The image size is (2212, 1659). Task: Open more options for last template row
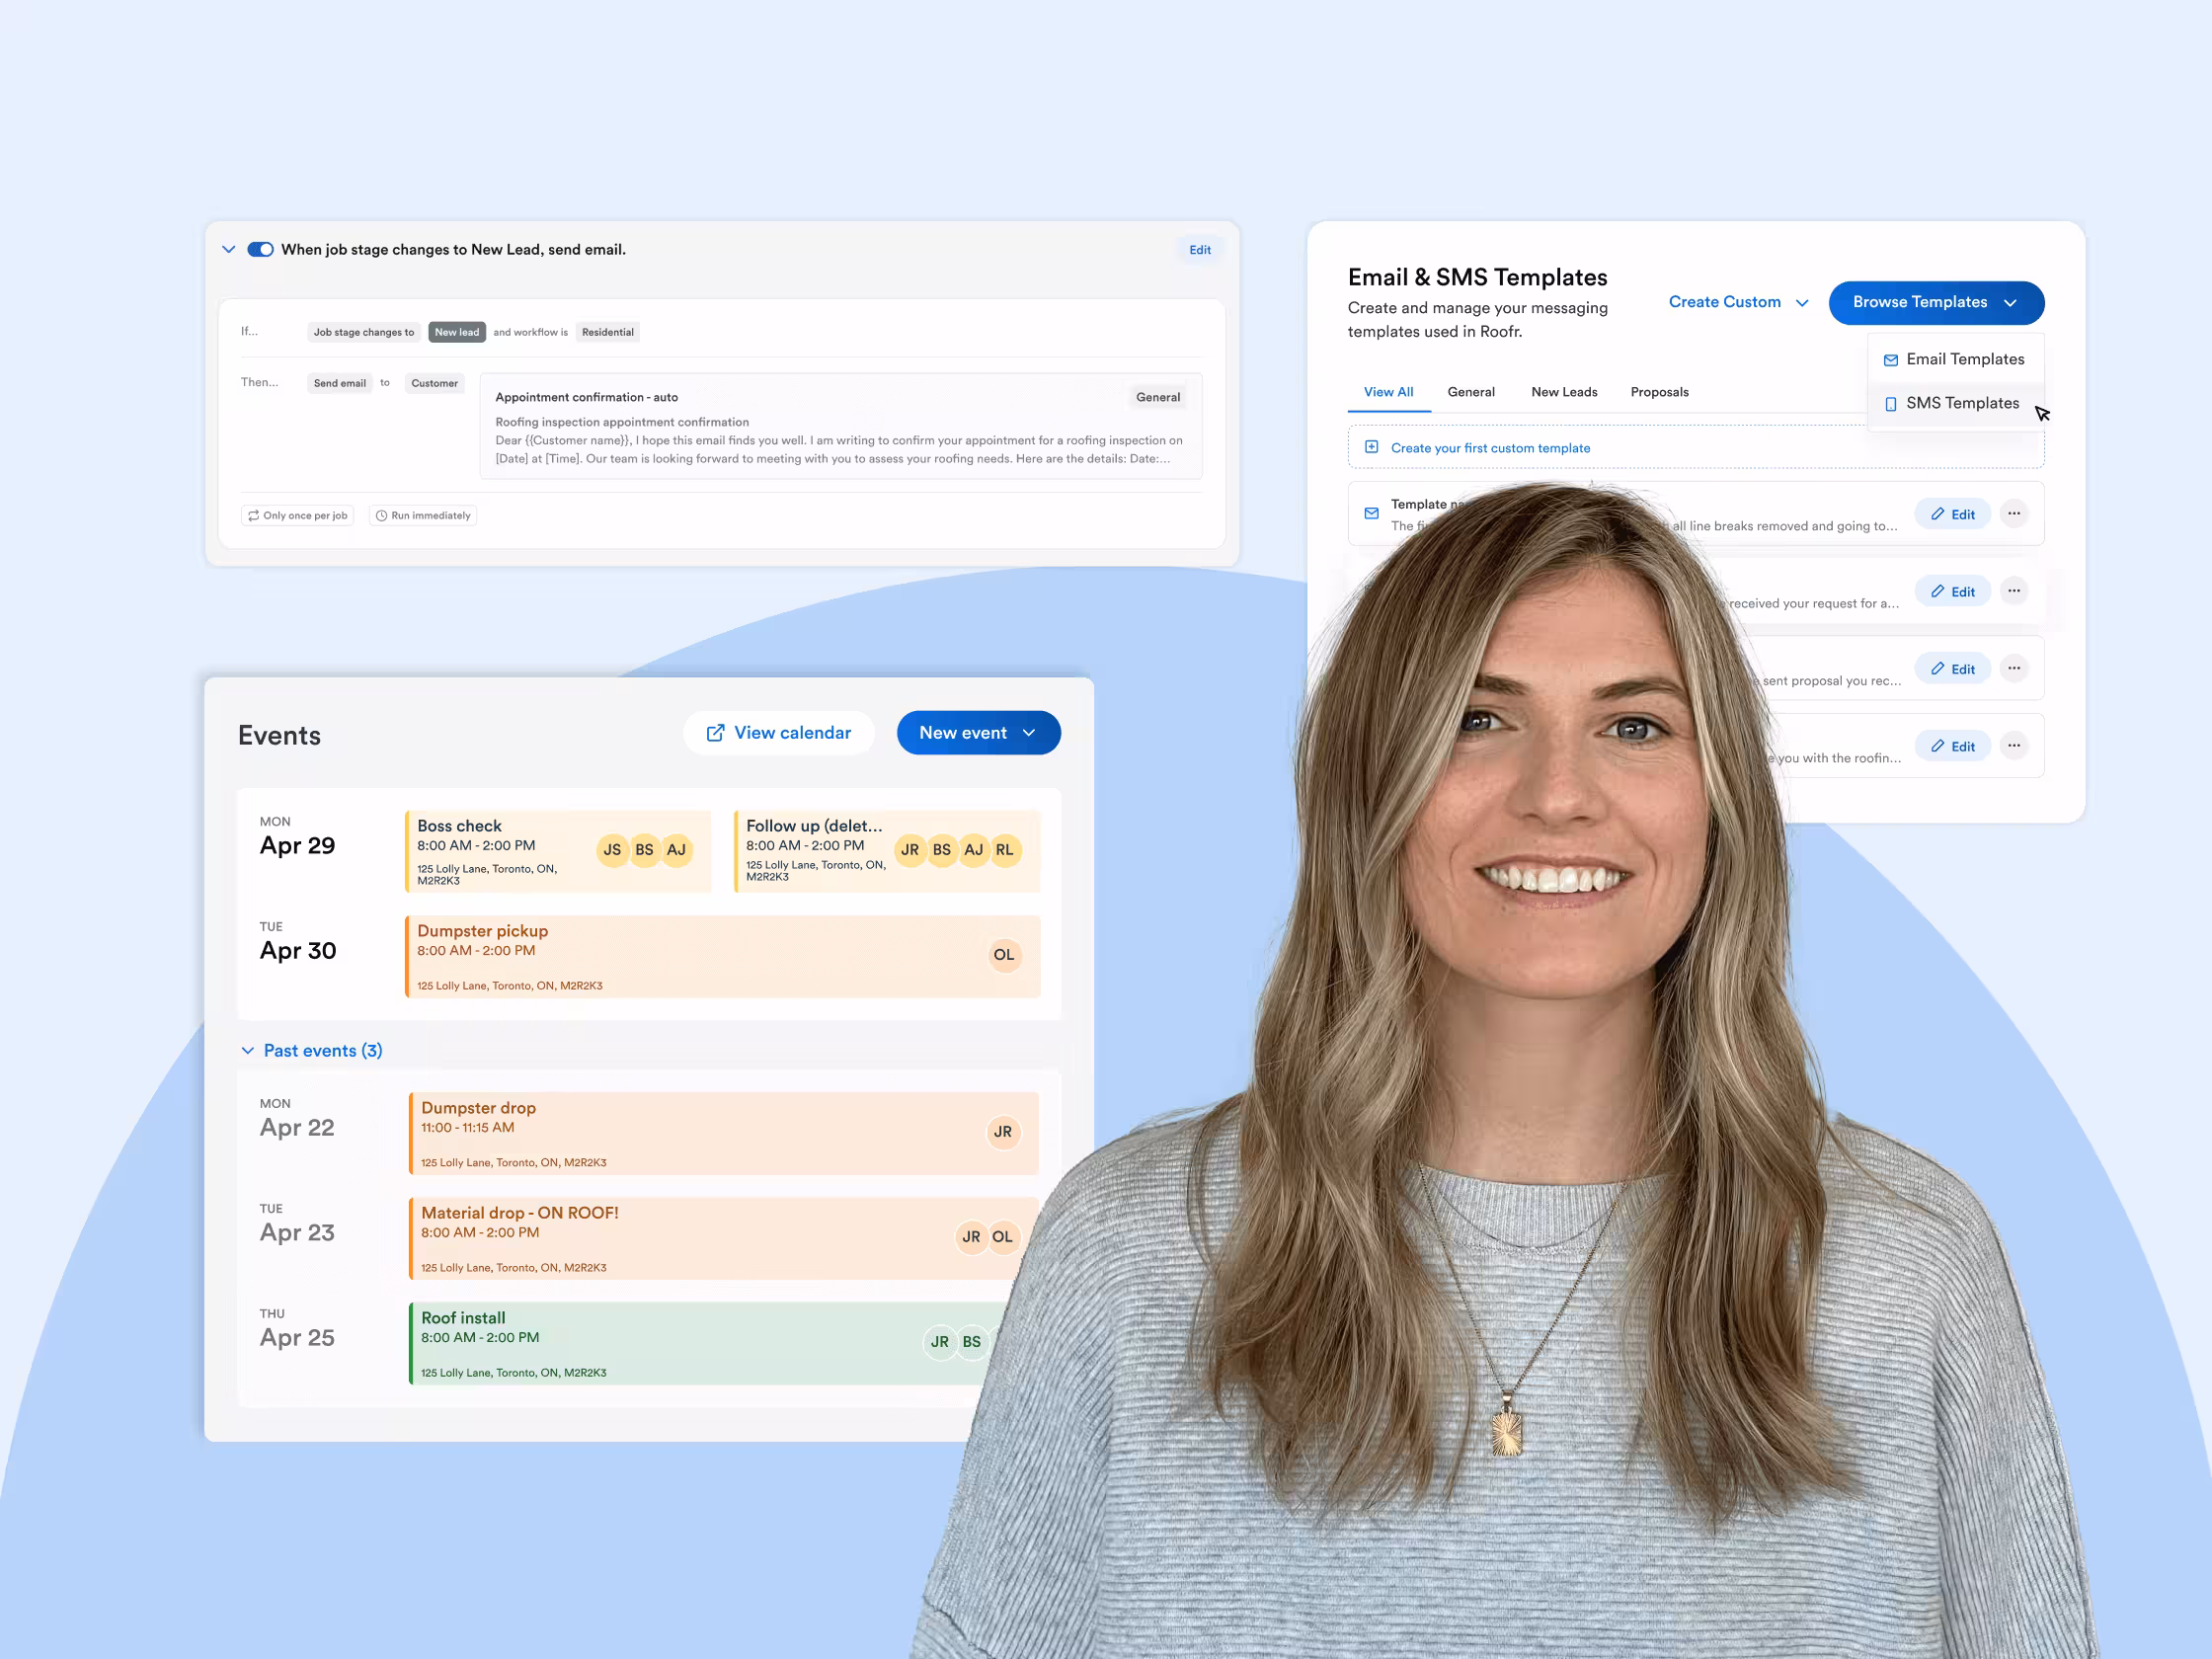tap(2013, 746)
